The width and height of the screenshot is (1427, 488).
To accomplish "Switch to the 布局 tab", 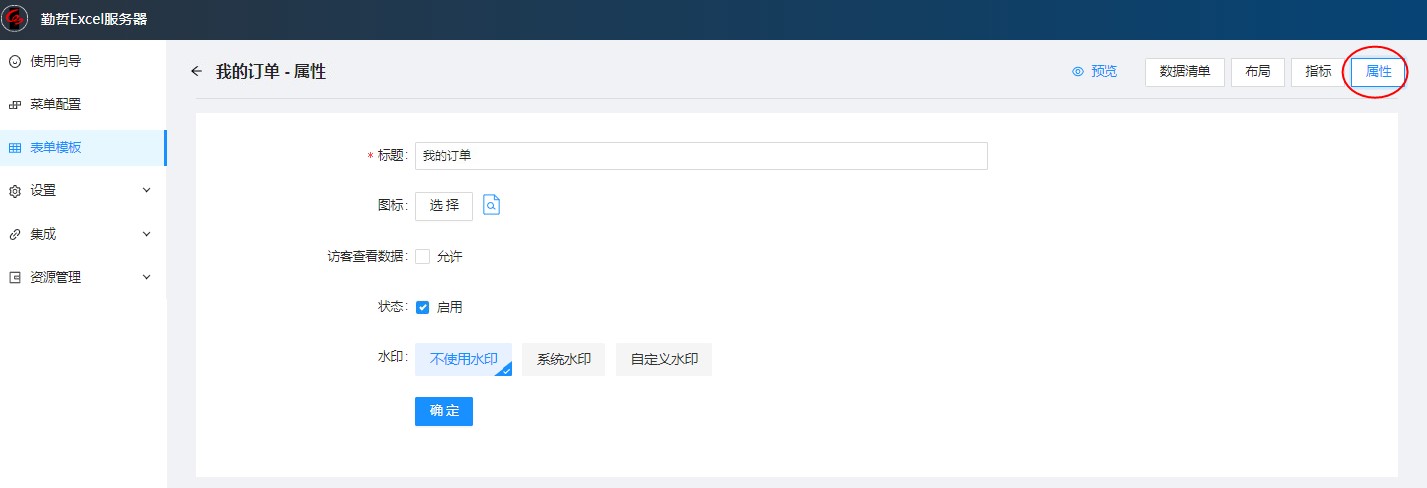I will 1258,72.
